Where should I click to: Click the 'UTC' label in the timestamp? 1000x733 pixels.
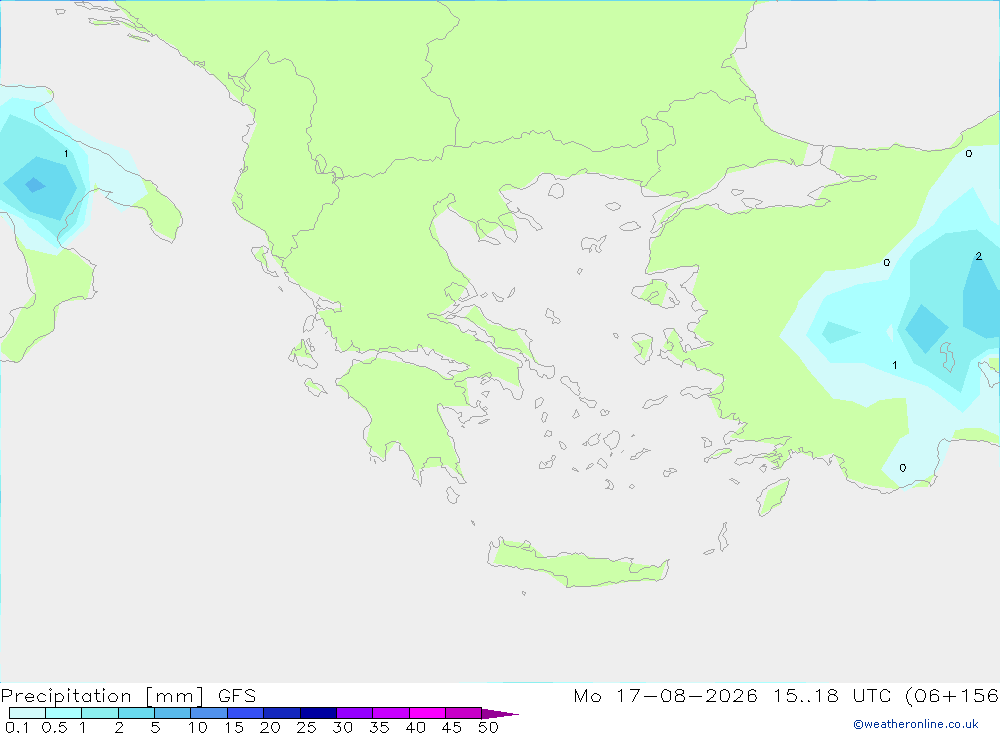[871, 695]
